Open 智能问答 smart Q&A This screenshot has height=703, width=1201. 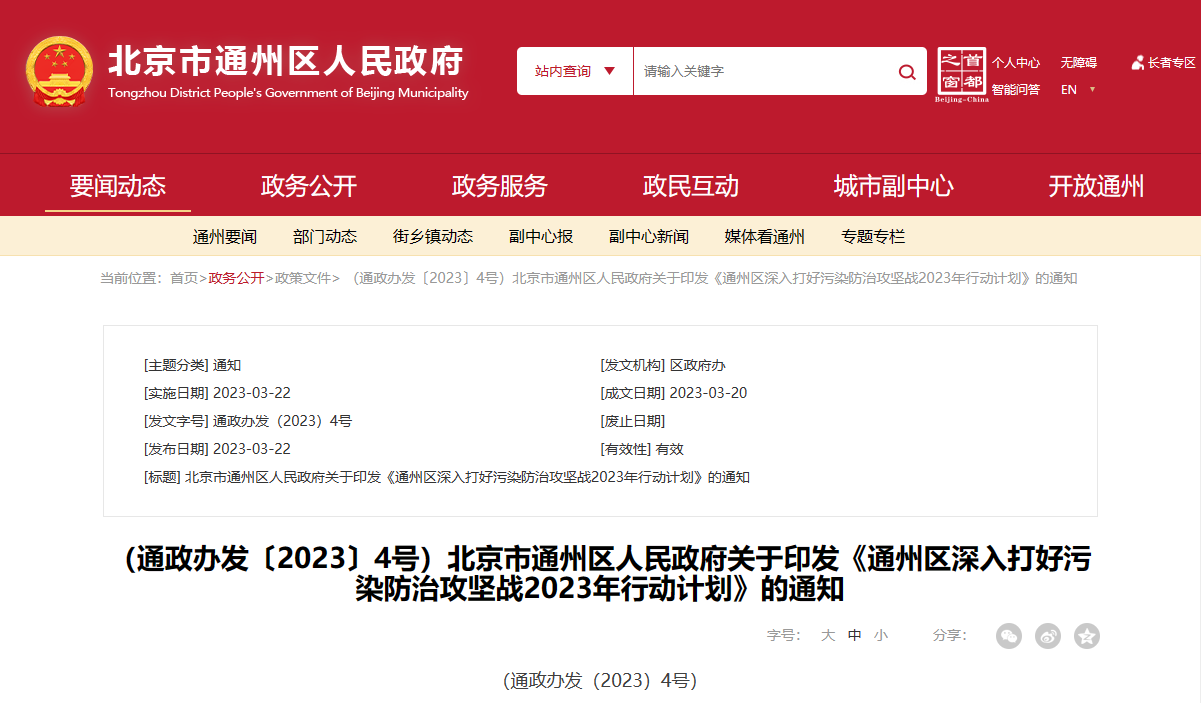[x=1015, y=89]
